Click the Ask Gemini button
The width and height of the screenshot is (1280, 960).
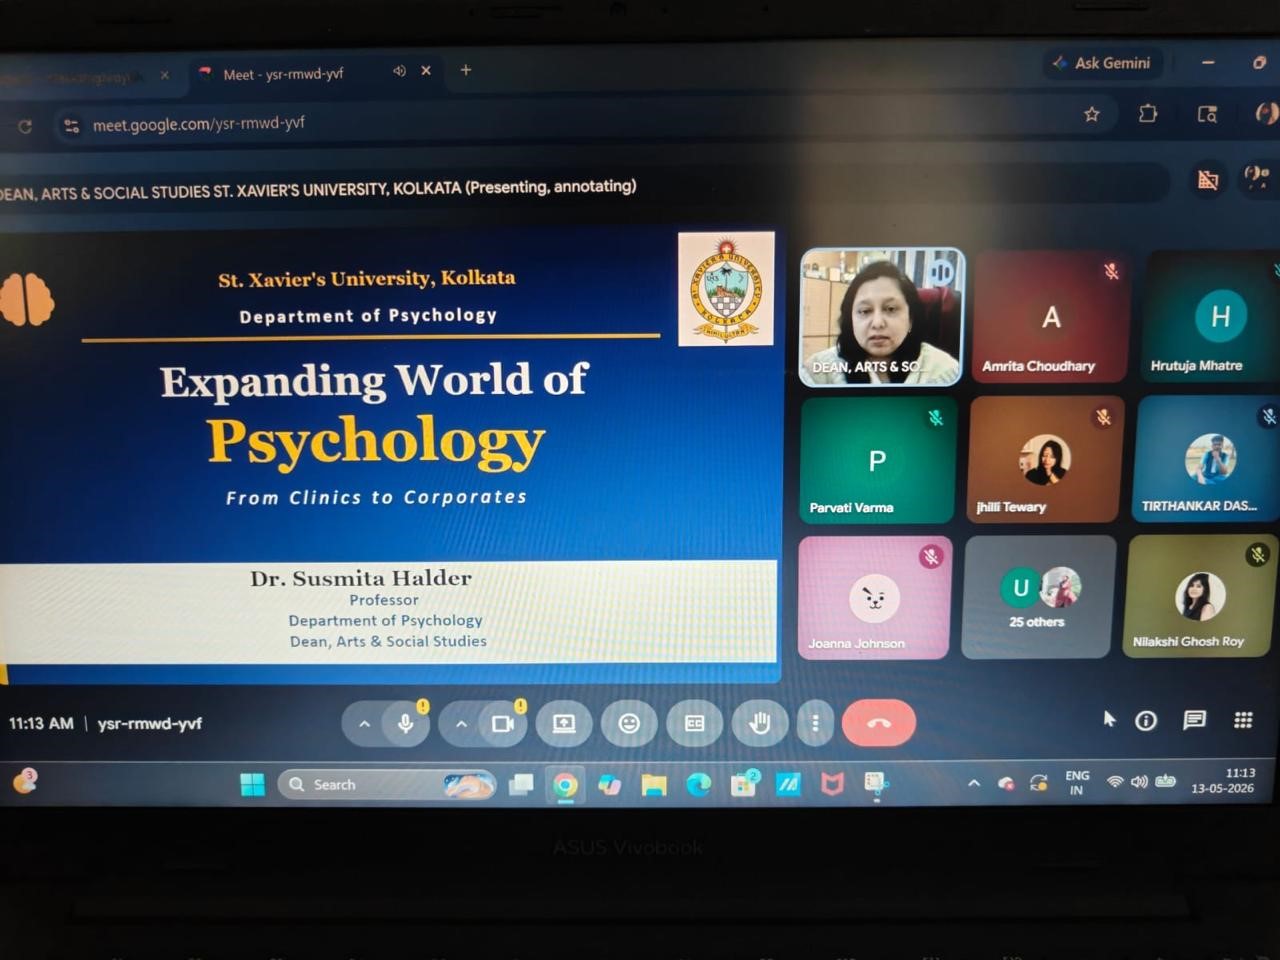(x=1102, y=63)
